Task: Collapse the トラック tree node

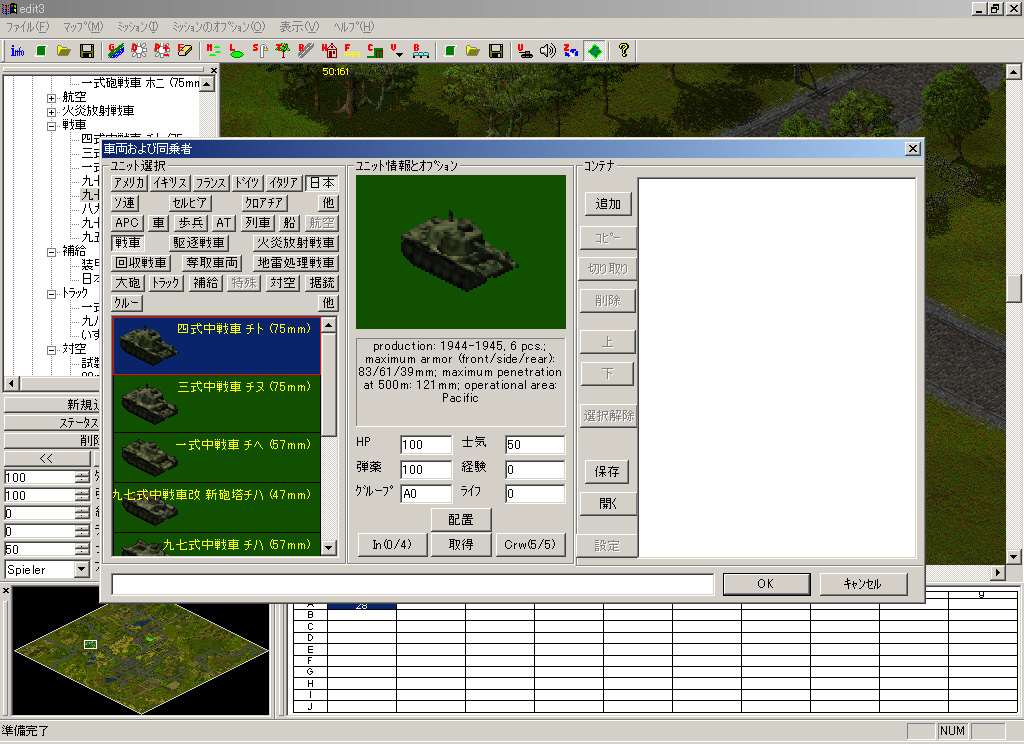Action: click(52, 294)
